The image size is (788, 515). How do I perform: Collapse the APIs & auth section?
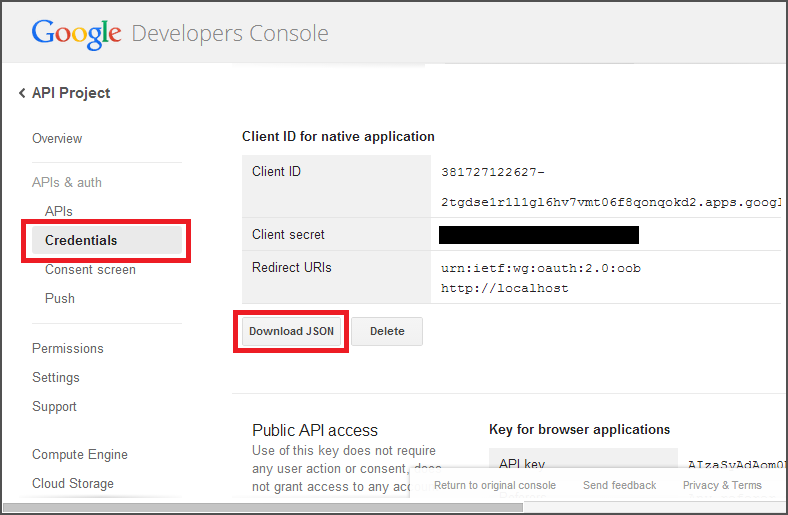(67, 182)
